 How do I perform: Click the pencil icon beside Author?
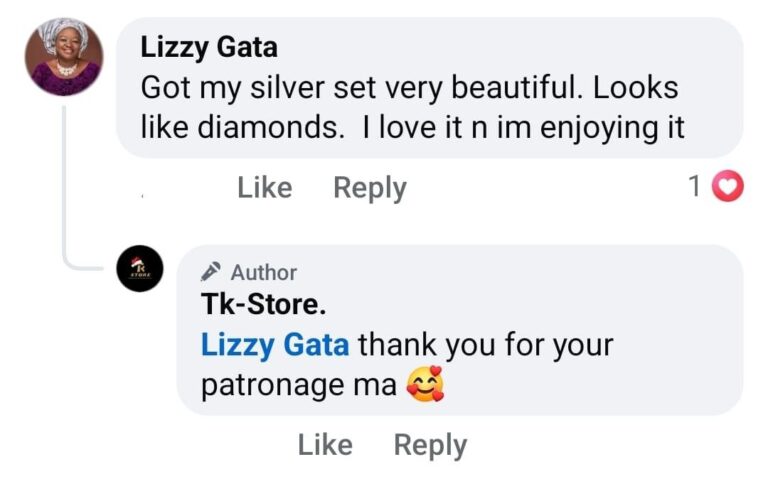[211, 272]
